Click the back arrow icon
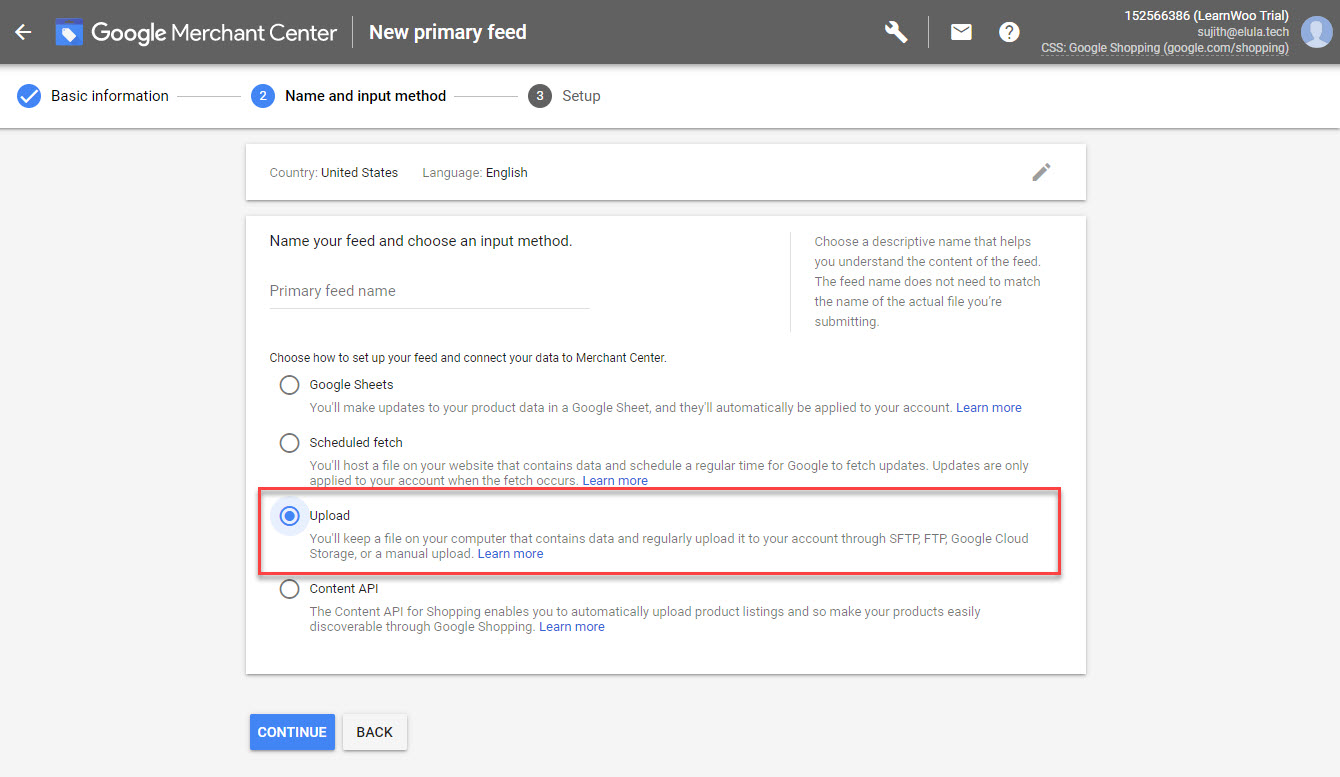Viewport: 1340px width, 777px height. tap(23, 32)
